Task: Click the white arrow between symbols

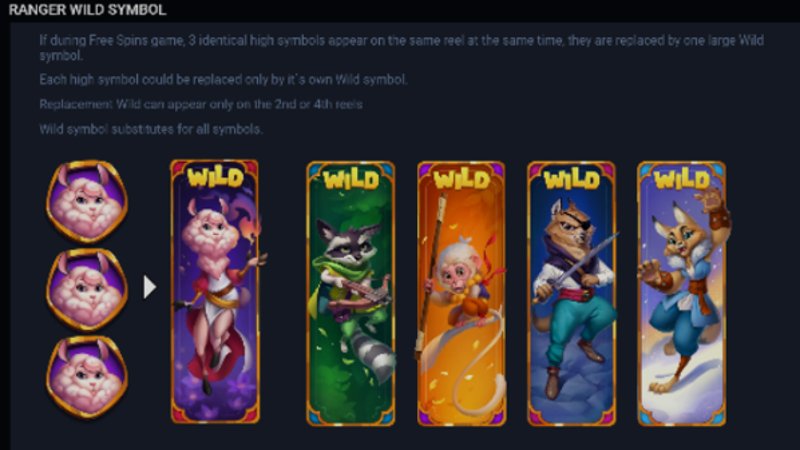Action: (149, 287)
